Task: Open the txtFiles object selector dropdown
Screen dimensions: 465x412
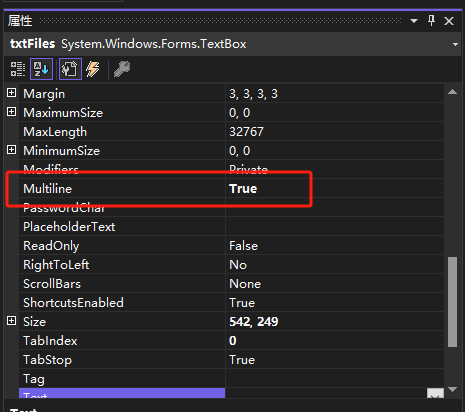Action: 455,44
